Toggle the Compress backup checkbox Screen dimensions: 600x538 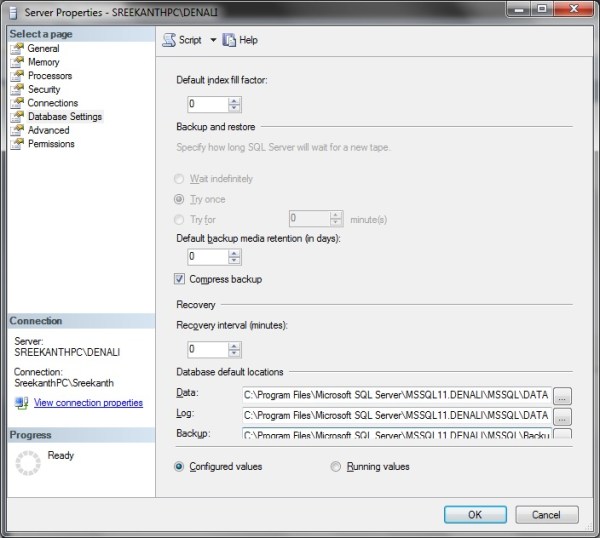pyautogui.click(x=180, y=279)
